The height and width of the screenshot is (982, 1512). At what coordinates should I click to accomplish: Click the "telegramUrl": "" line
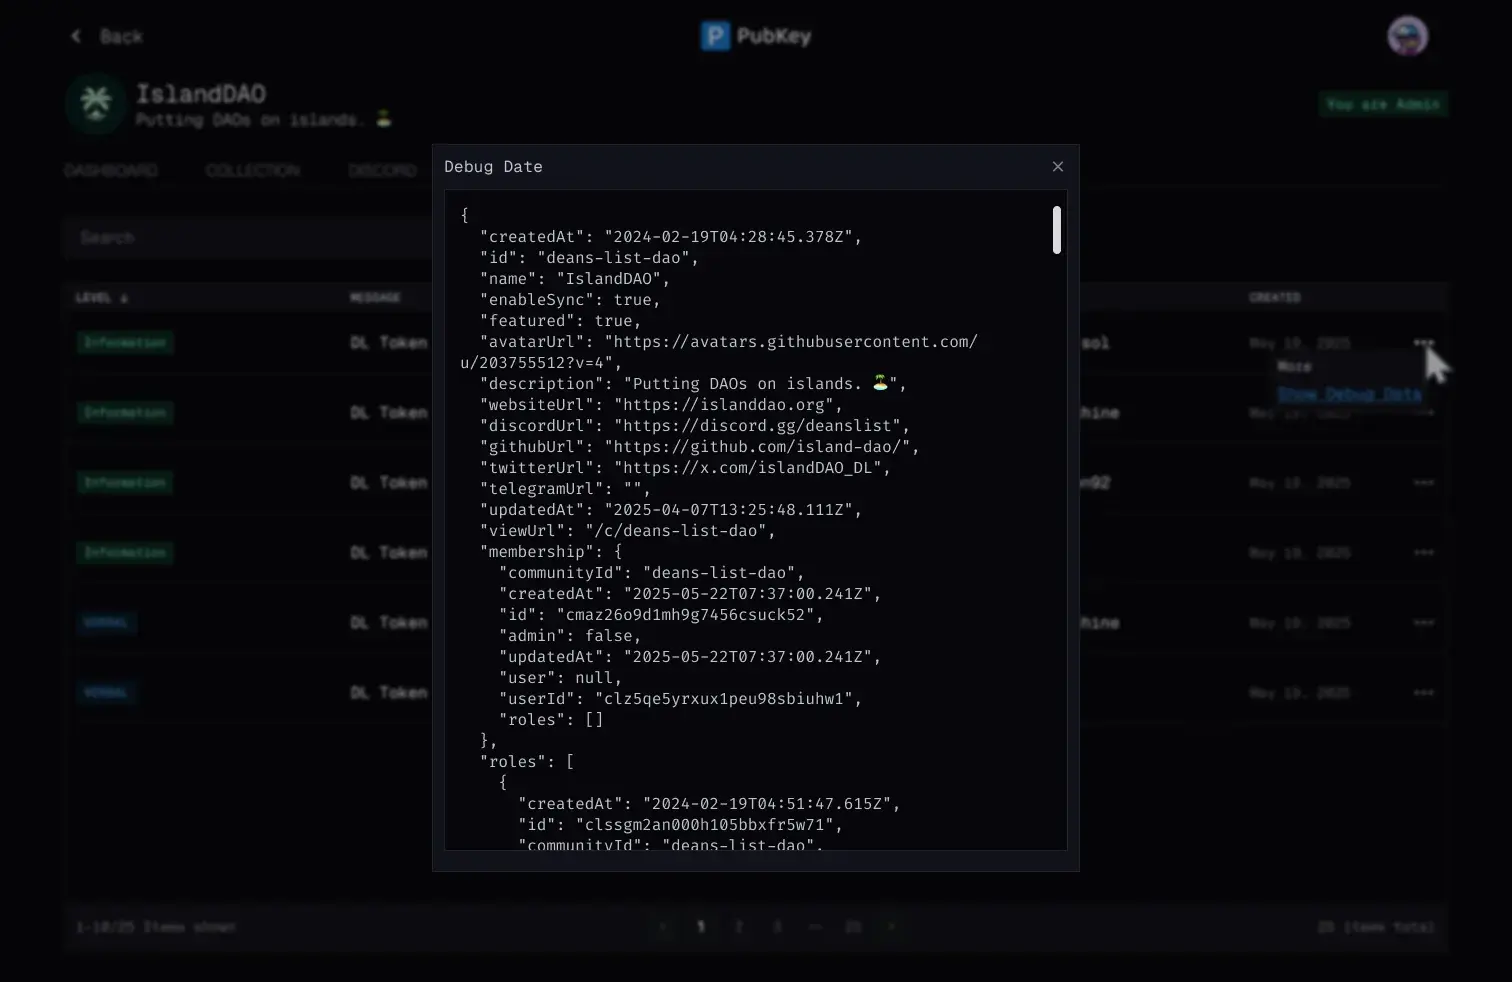point(565,489)
